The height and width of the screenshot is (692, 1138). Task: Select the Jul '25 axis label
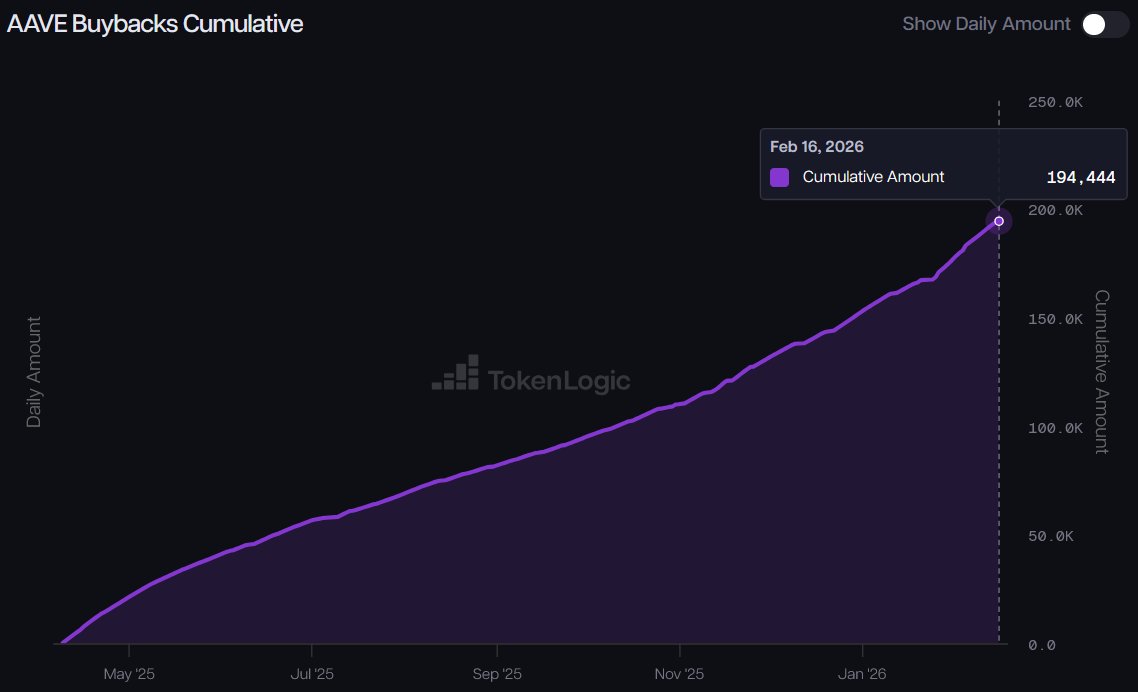click(314, 674)
